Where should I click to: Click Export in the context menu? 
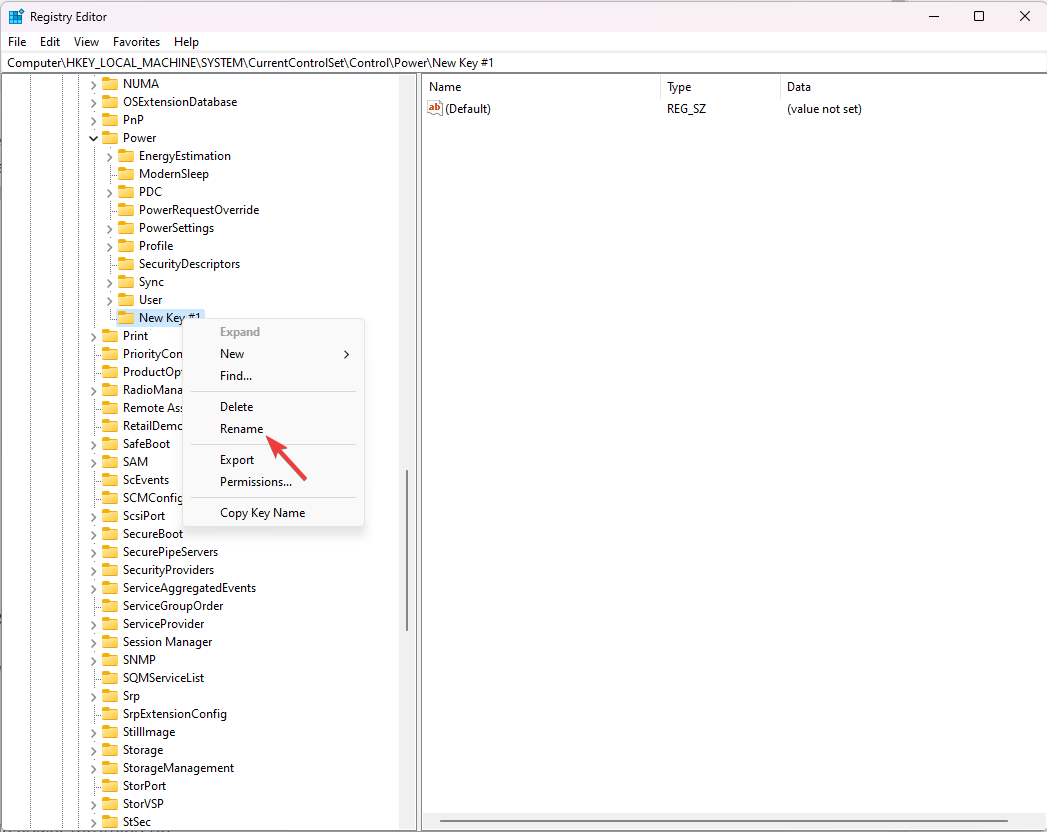(x=237, y=460)
